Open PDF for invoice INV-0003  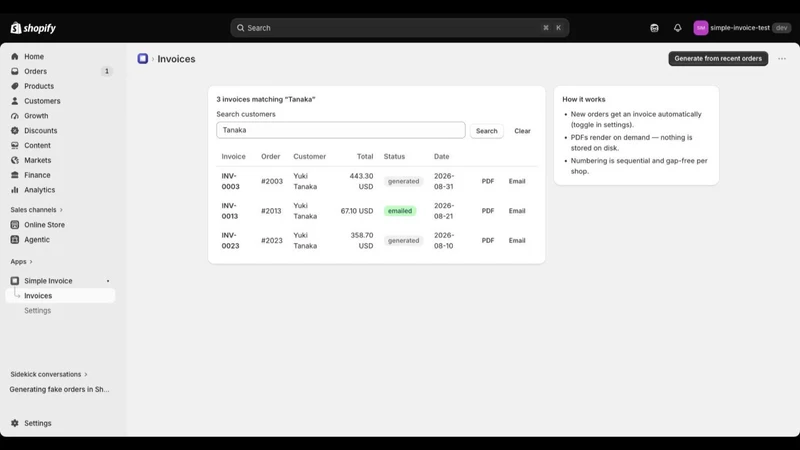(488, 181)
